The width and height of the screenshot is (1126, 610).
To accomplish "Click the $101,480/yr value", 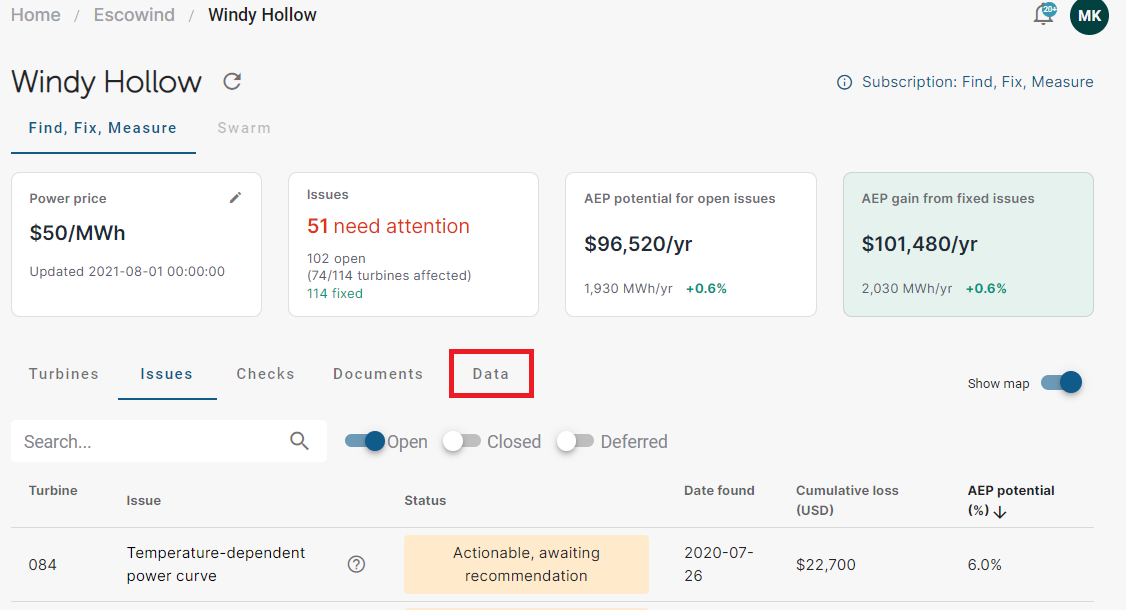I will point(919,244).
